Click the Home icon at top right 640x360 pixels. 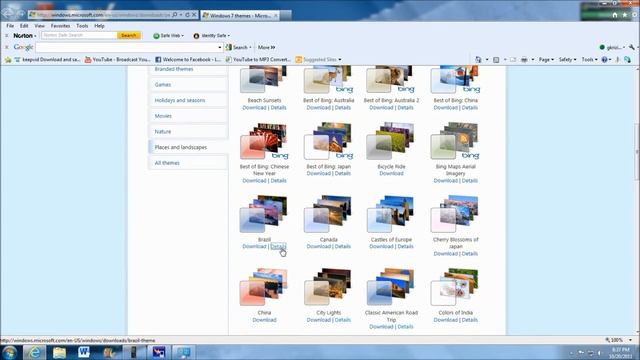615,15
